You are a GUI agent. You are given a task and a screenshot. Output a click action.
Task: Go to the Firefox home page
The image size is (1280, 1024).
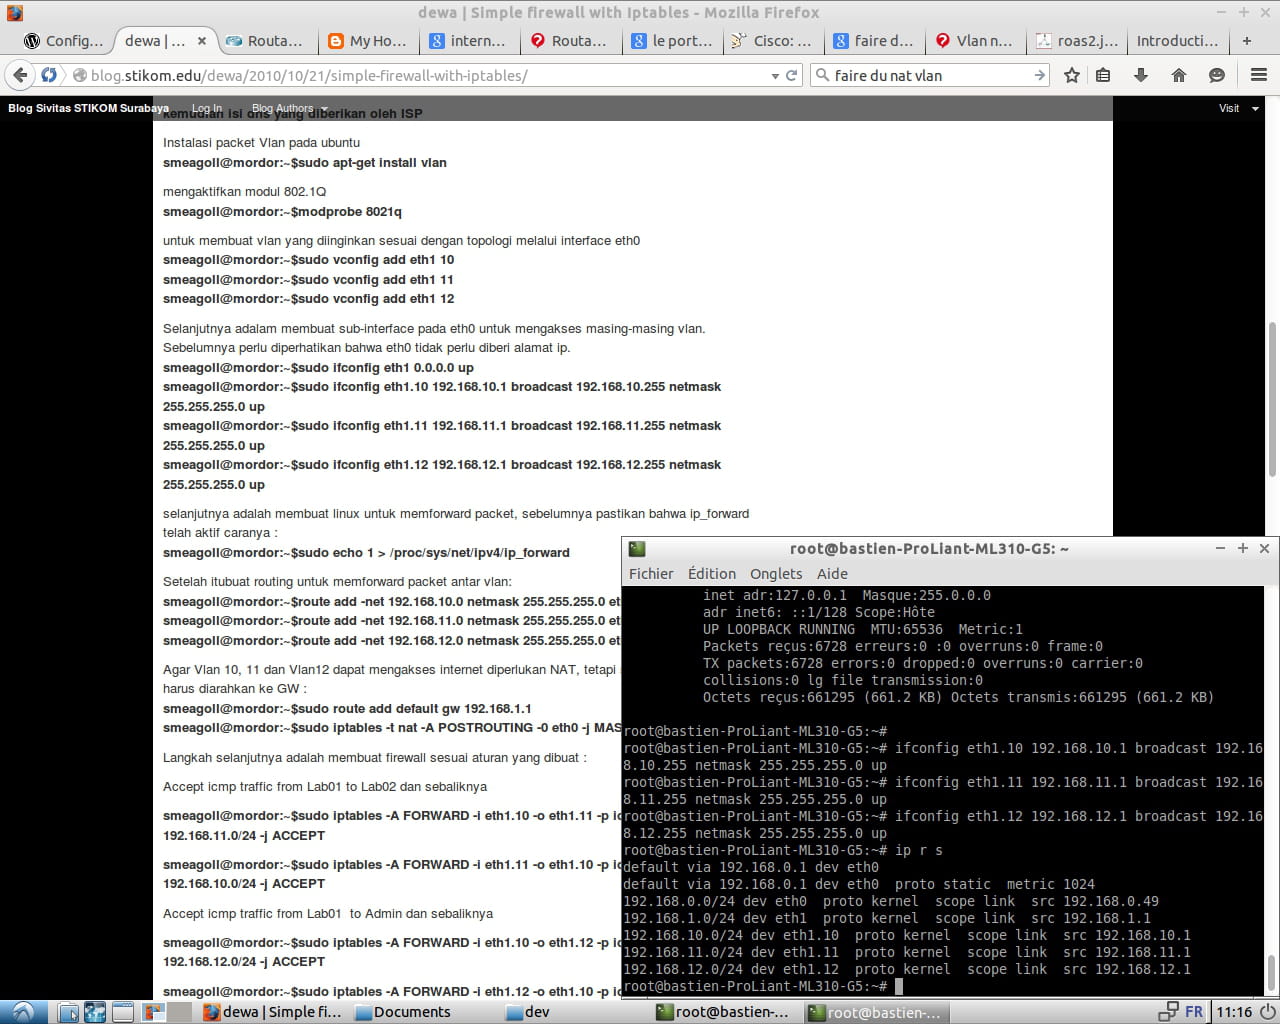pos(1179,75)
